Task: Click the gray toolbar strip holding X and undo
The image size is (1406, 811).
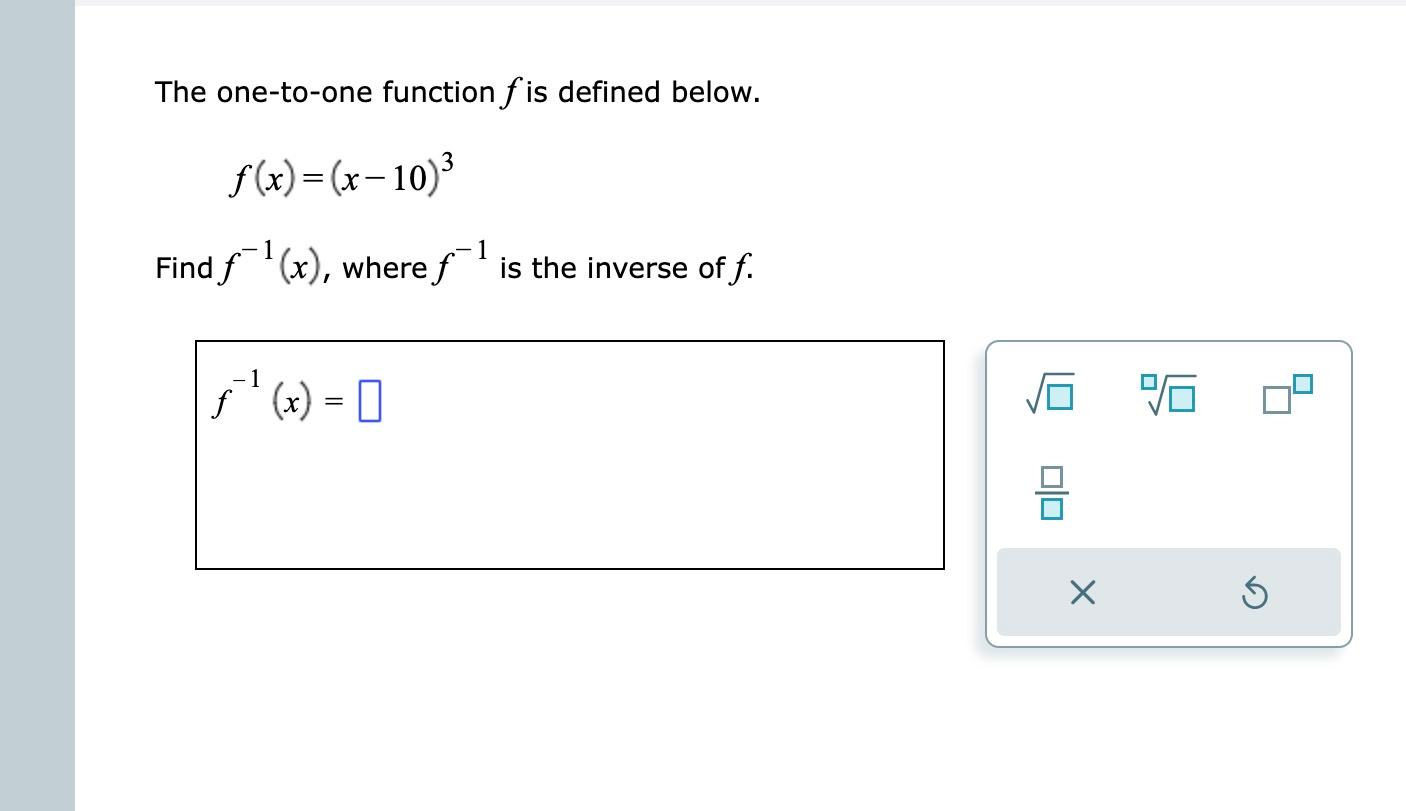Action: point(1168,592)
